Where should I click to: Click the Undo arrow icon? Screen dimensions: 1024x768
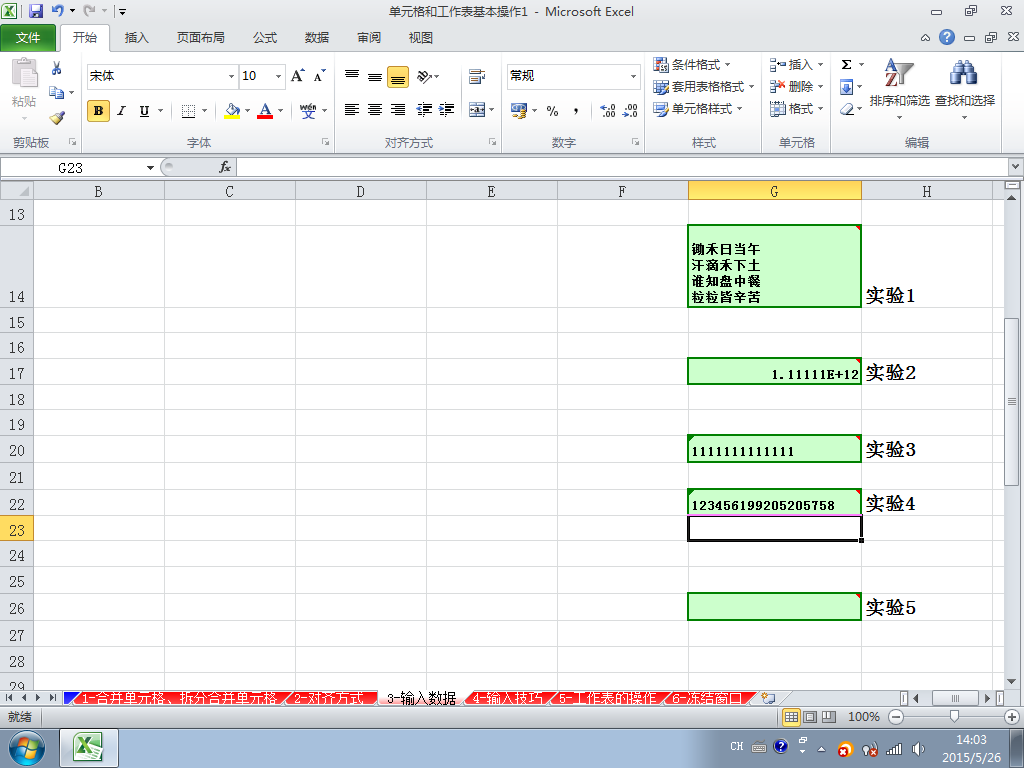(x=57, y=11)
